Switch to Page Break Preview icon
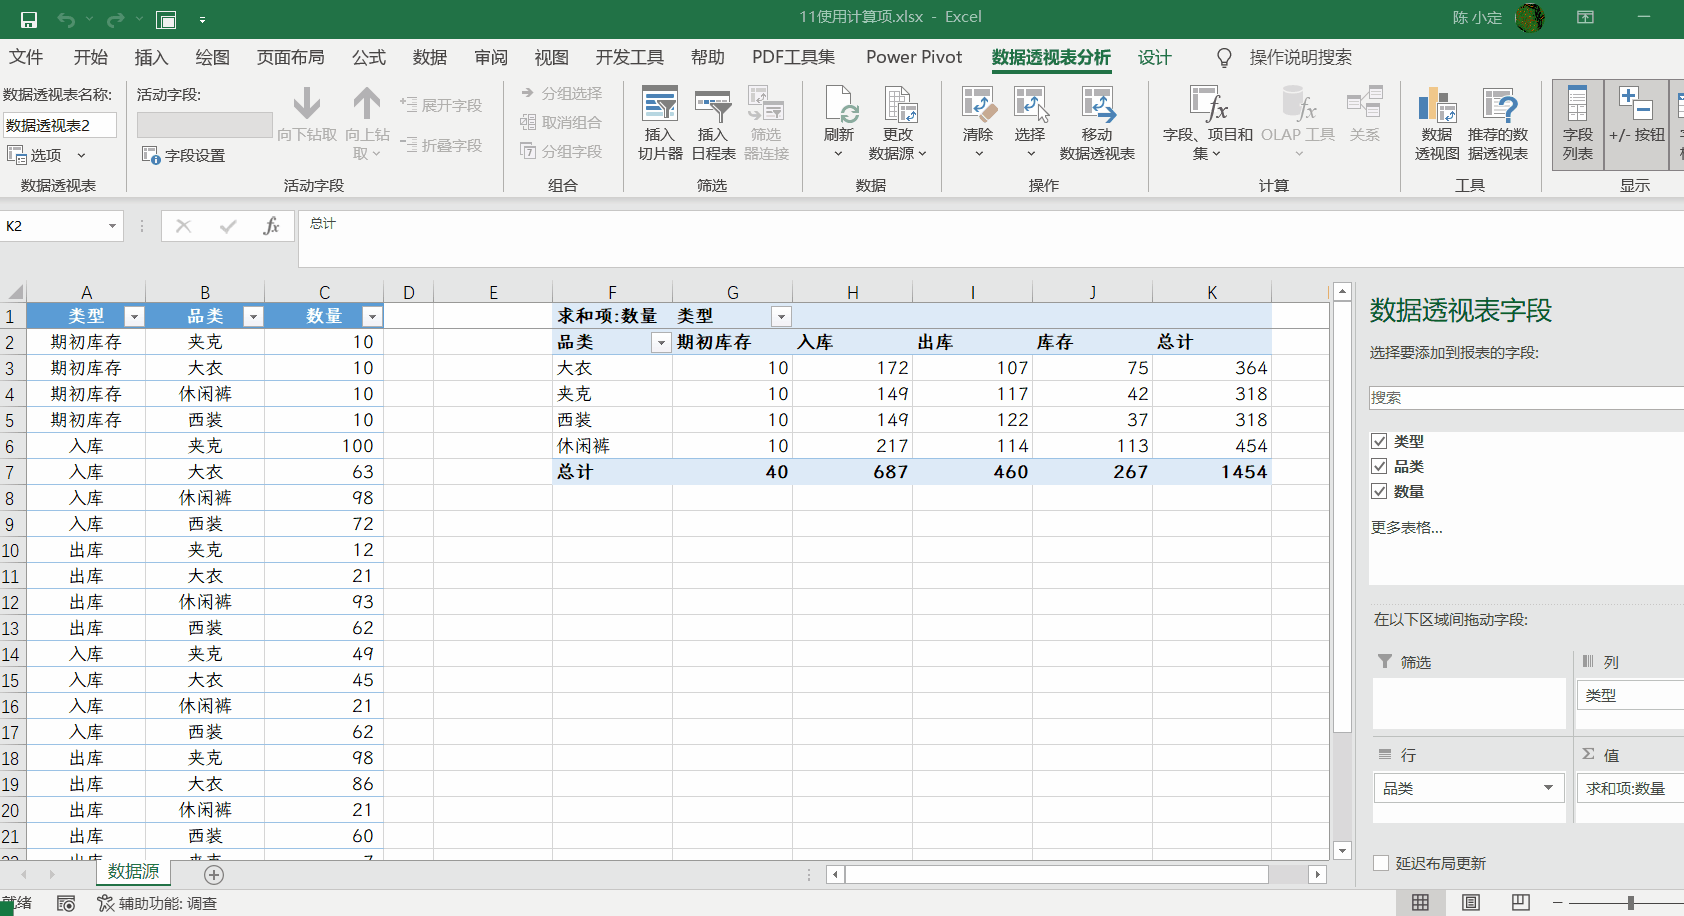Viewport: 1684px width, 916px height. point(1521,903)
